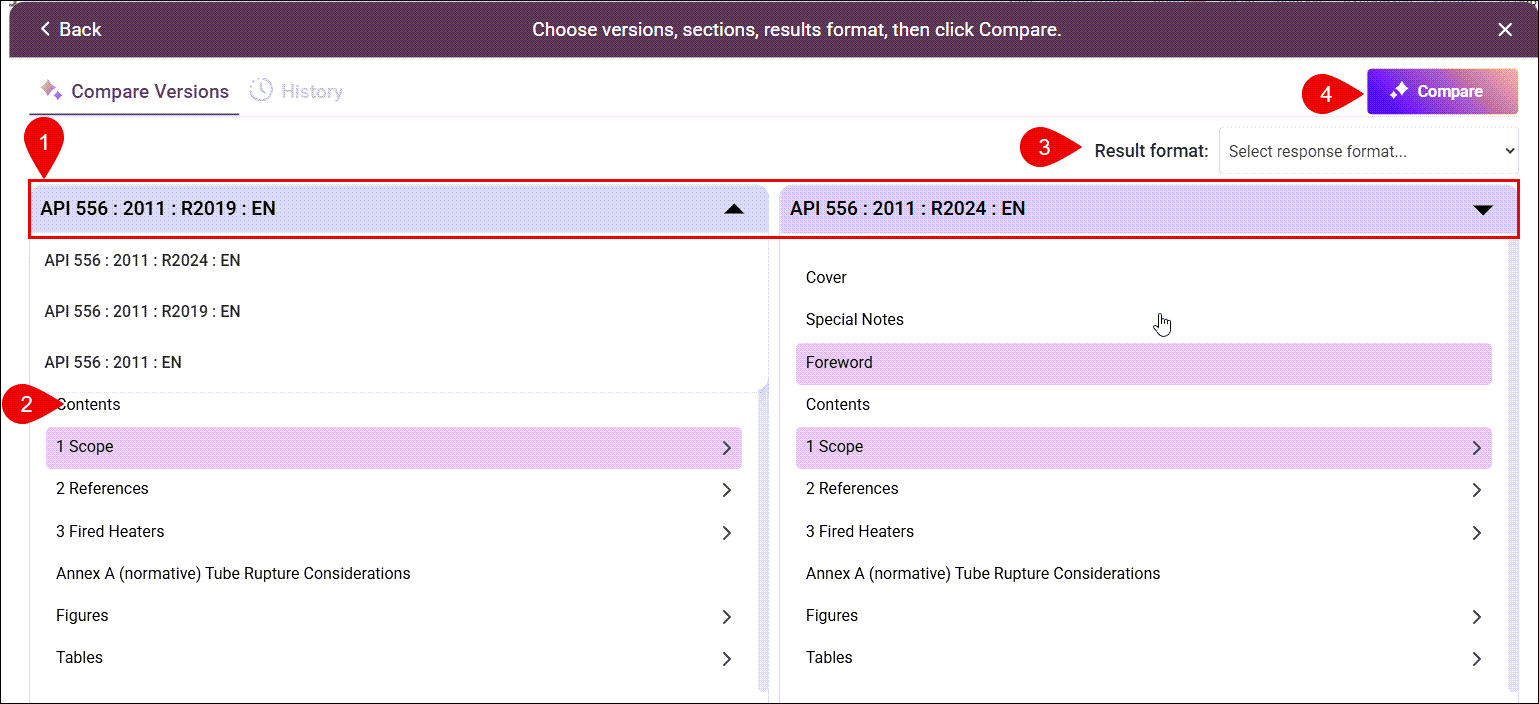Select Tables in the right panel
This screenshot has height=704, width=1539.
coord(1144,657)
